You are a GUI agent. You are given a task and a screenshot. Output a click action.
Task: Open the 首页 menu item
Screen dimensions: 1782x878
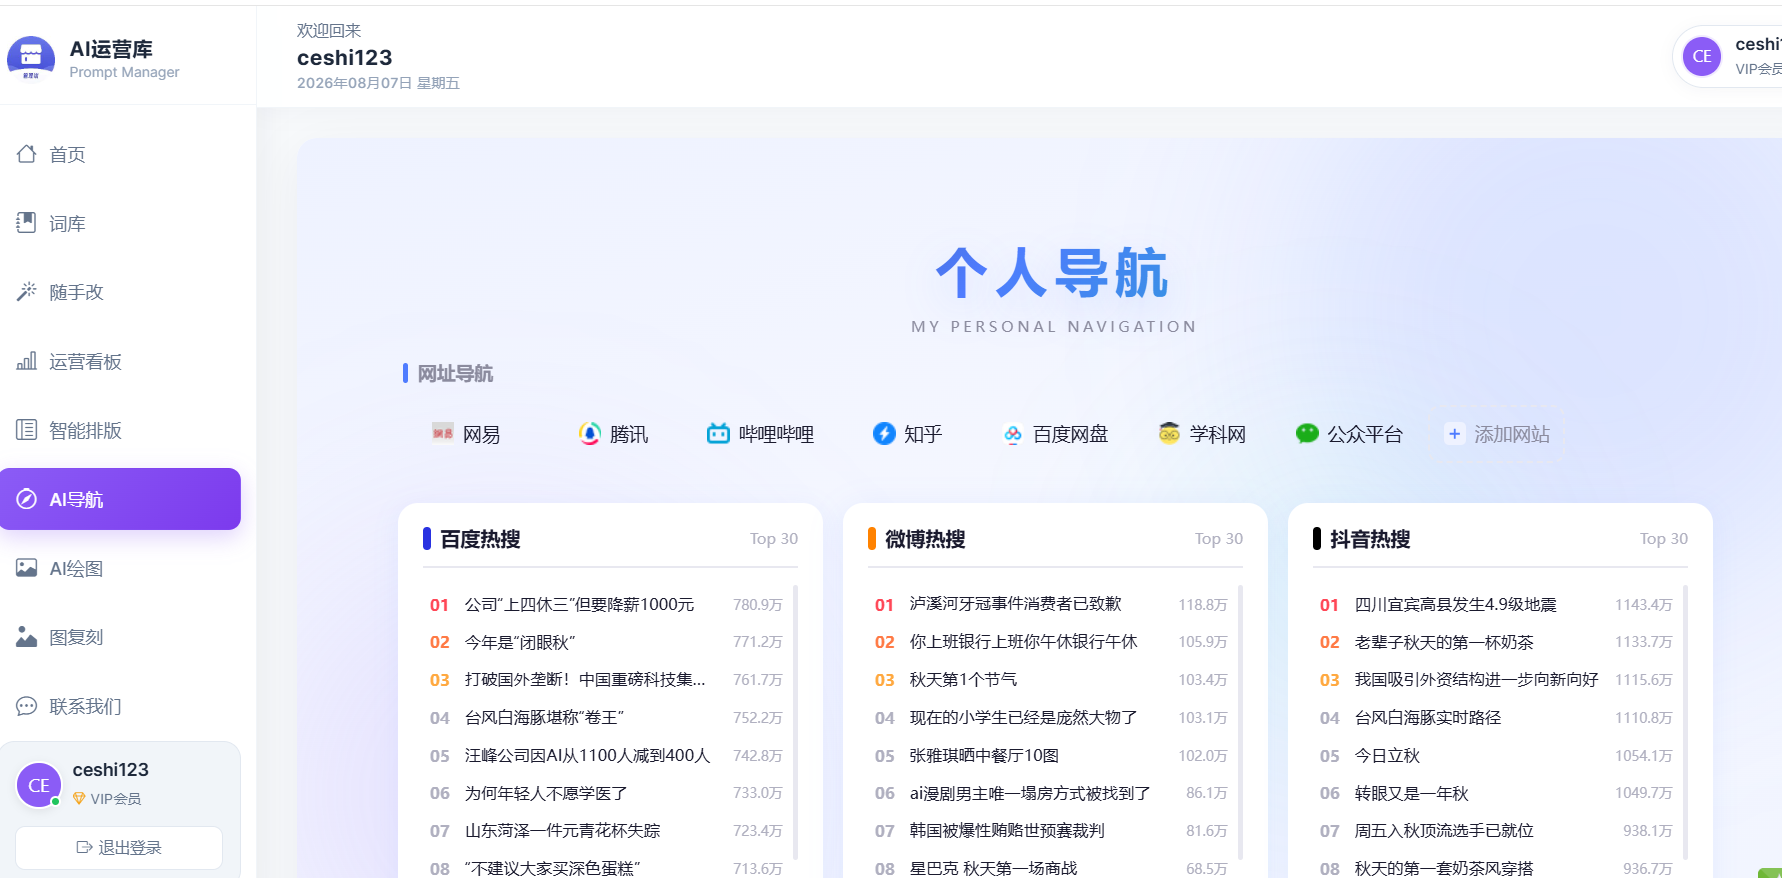click(120, 154)
